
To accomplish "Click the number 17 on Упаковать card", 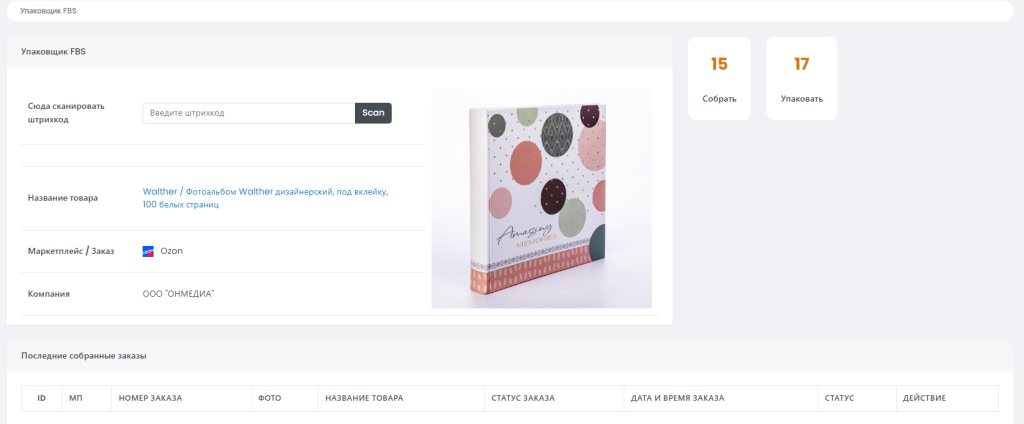I will tap(801, 64).
